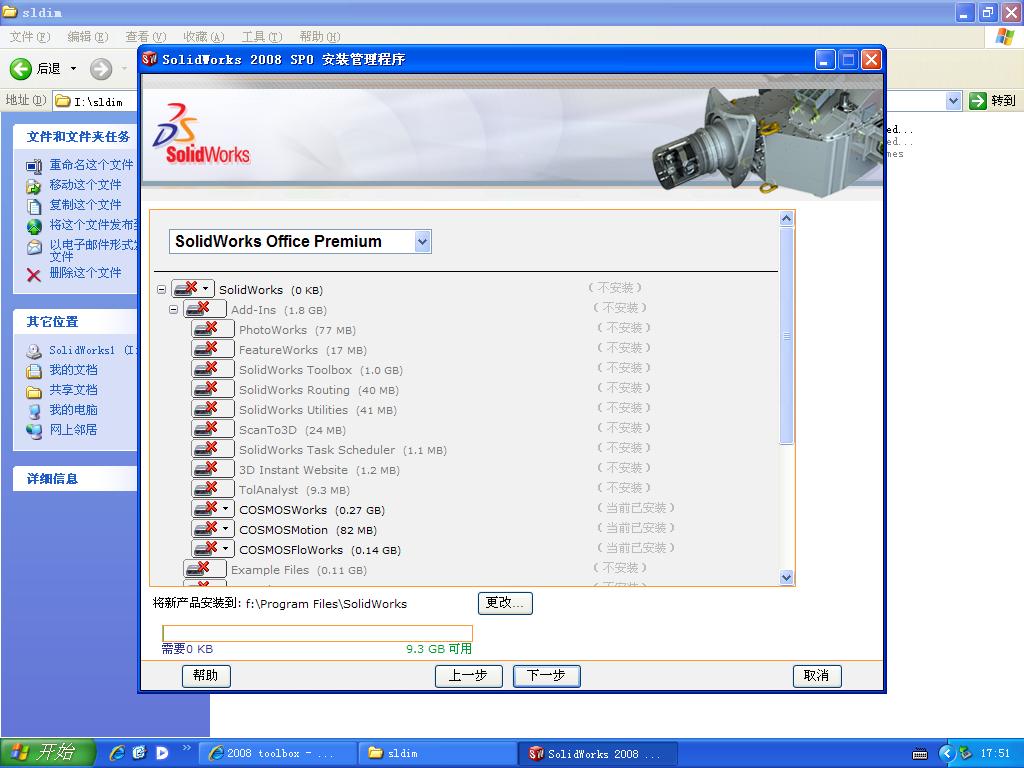Proceed with the 下一步 button

click(546, 675)
